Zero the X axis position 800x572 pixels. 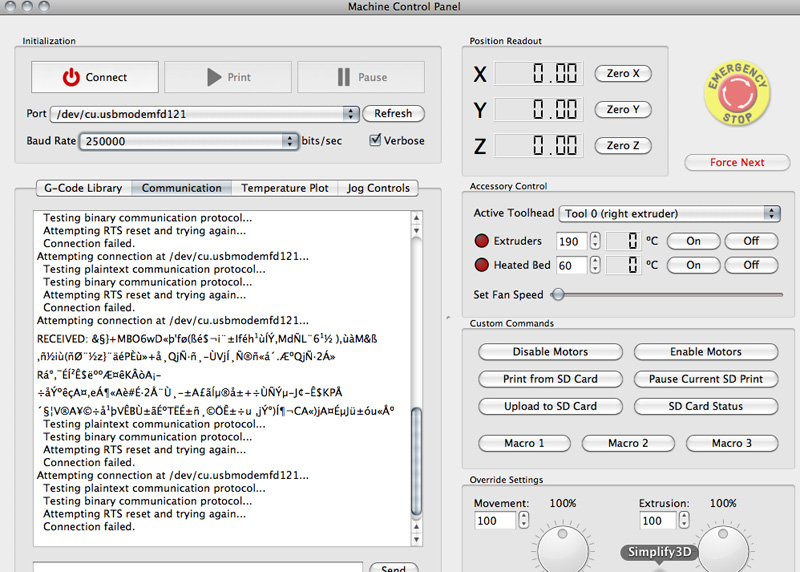pos(623,73)
